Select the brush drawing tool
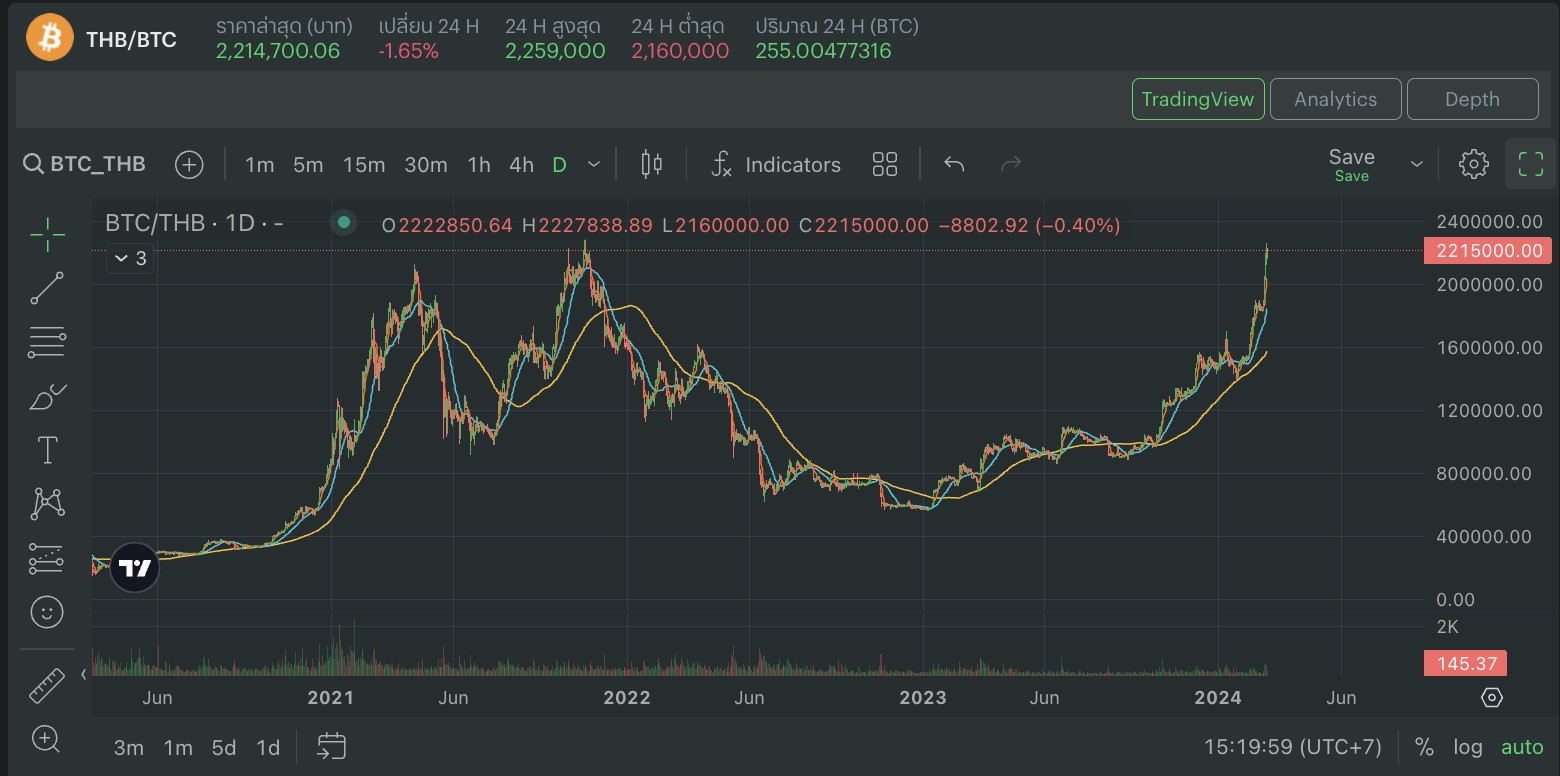 (x=47, y=397)
